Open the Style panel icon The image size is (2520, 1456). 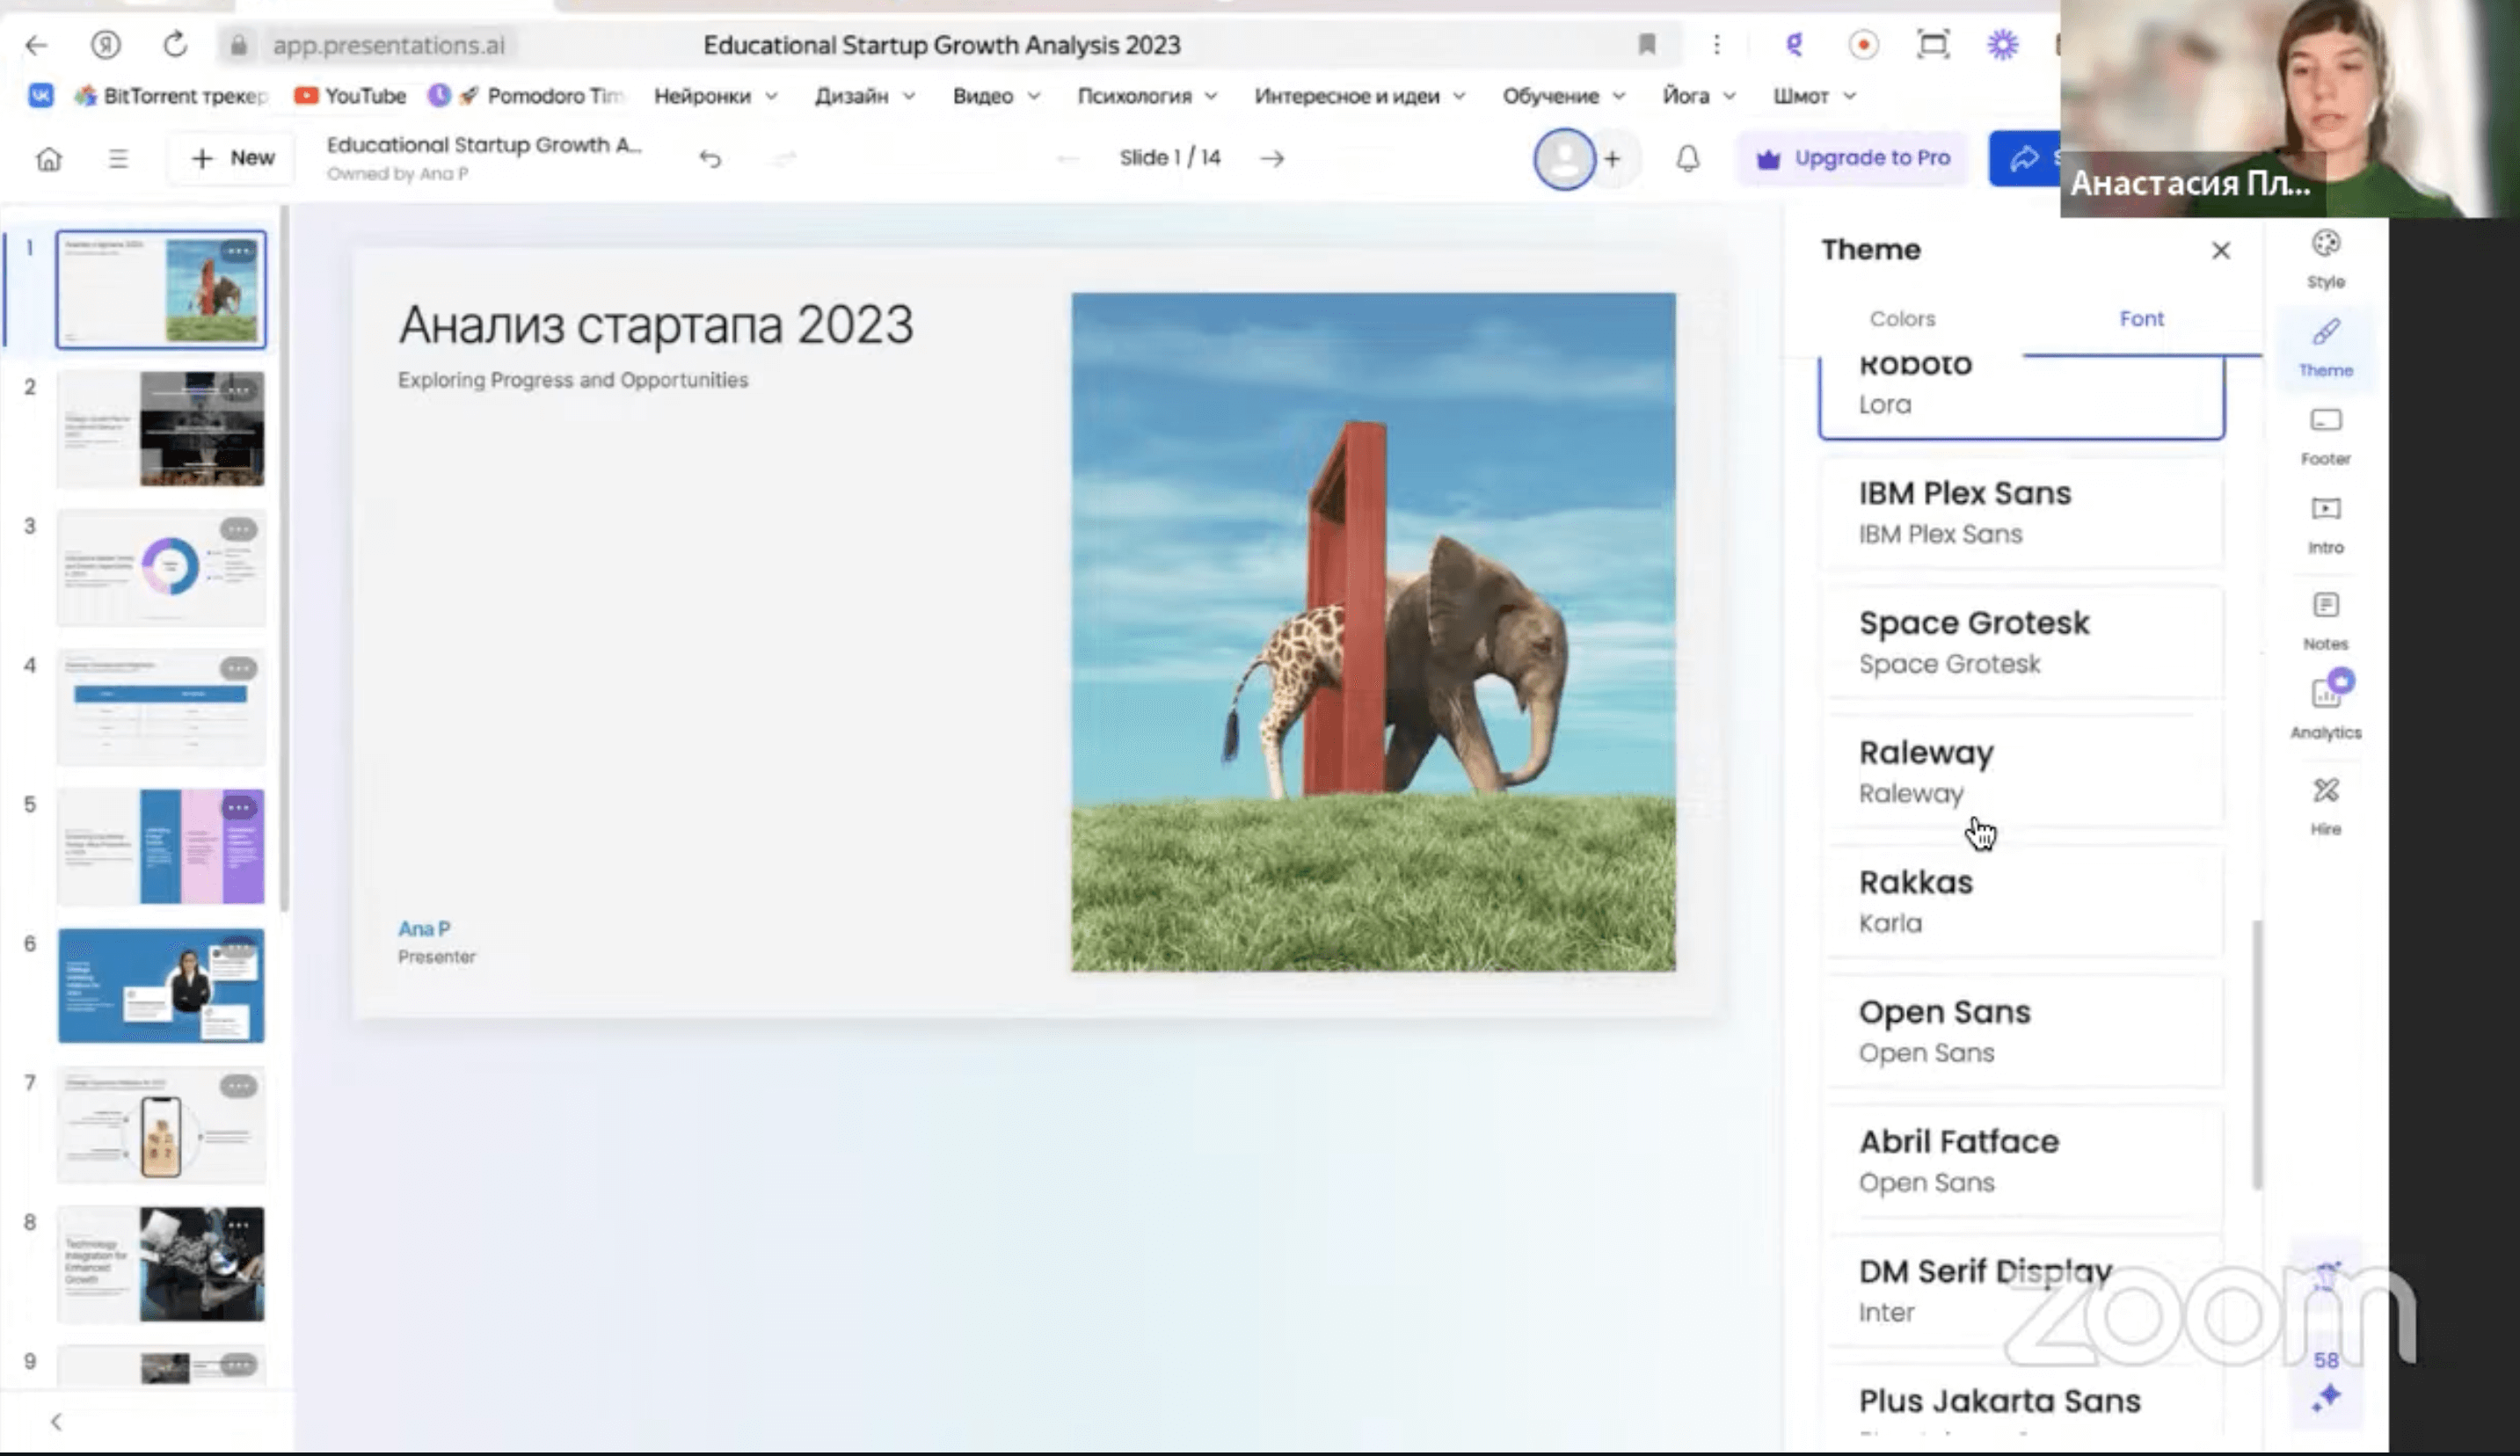(2325, 257)
